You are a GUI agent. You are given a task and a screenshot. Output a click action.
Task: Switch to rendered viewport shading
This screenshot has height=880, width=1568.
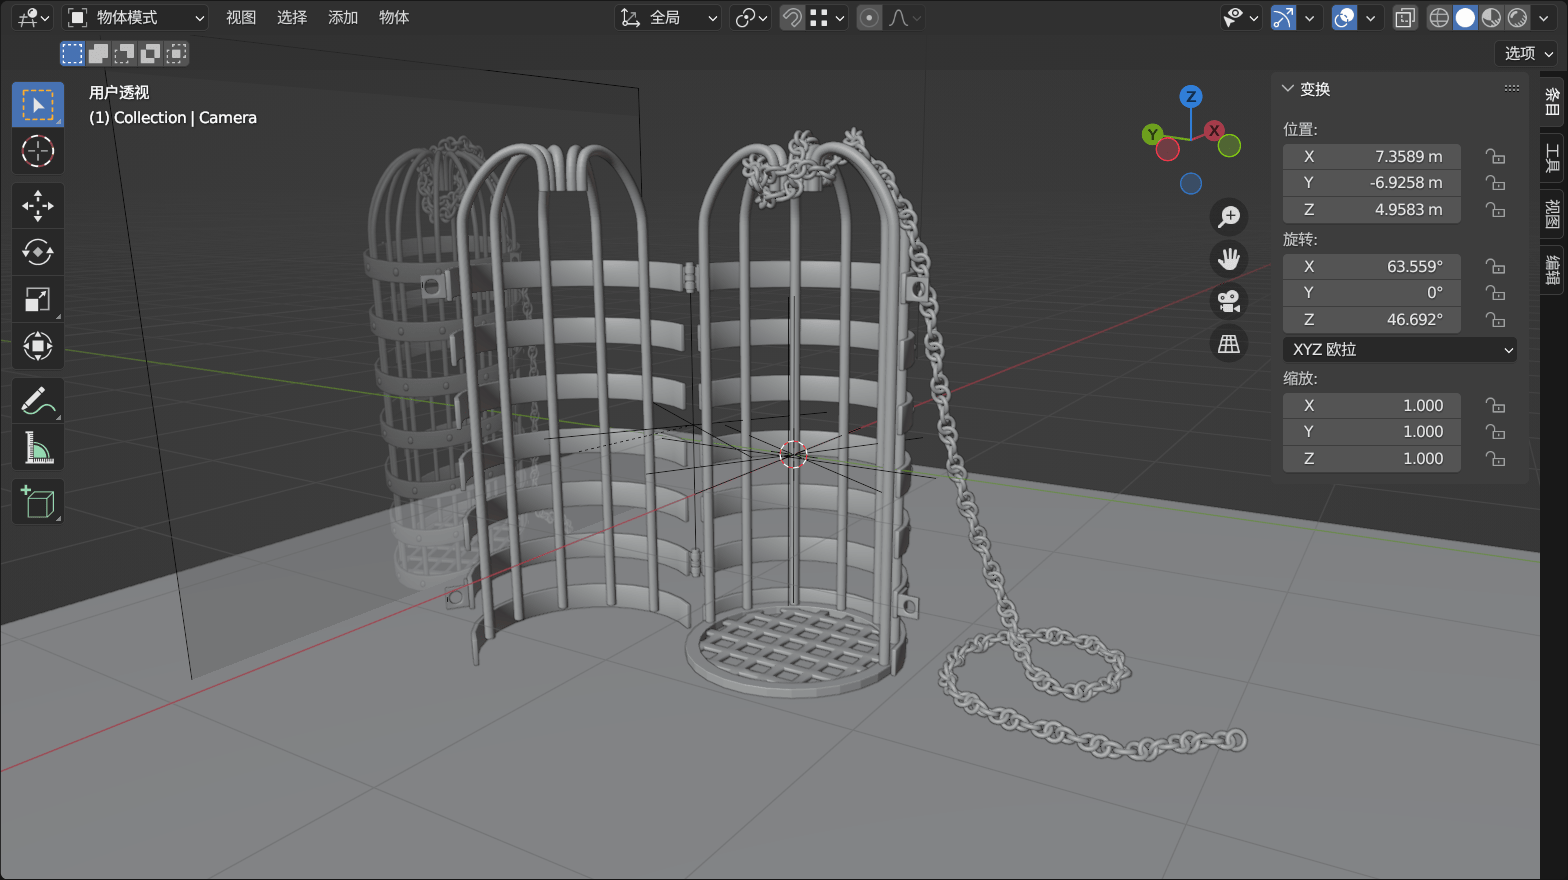(x=1517, y=17)
